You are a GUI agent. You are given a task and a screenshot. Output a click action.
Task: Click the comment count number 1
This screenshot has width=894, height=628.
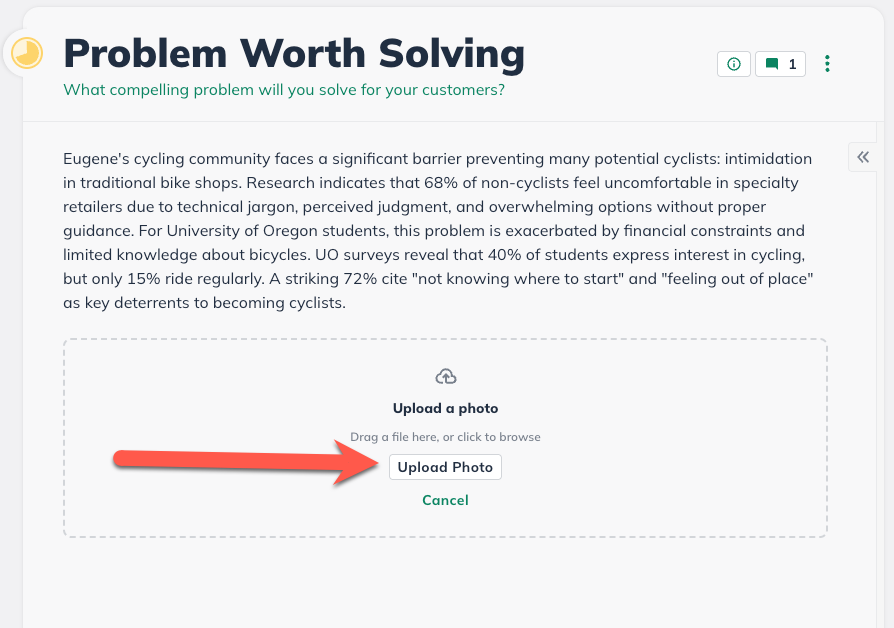792,64
